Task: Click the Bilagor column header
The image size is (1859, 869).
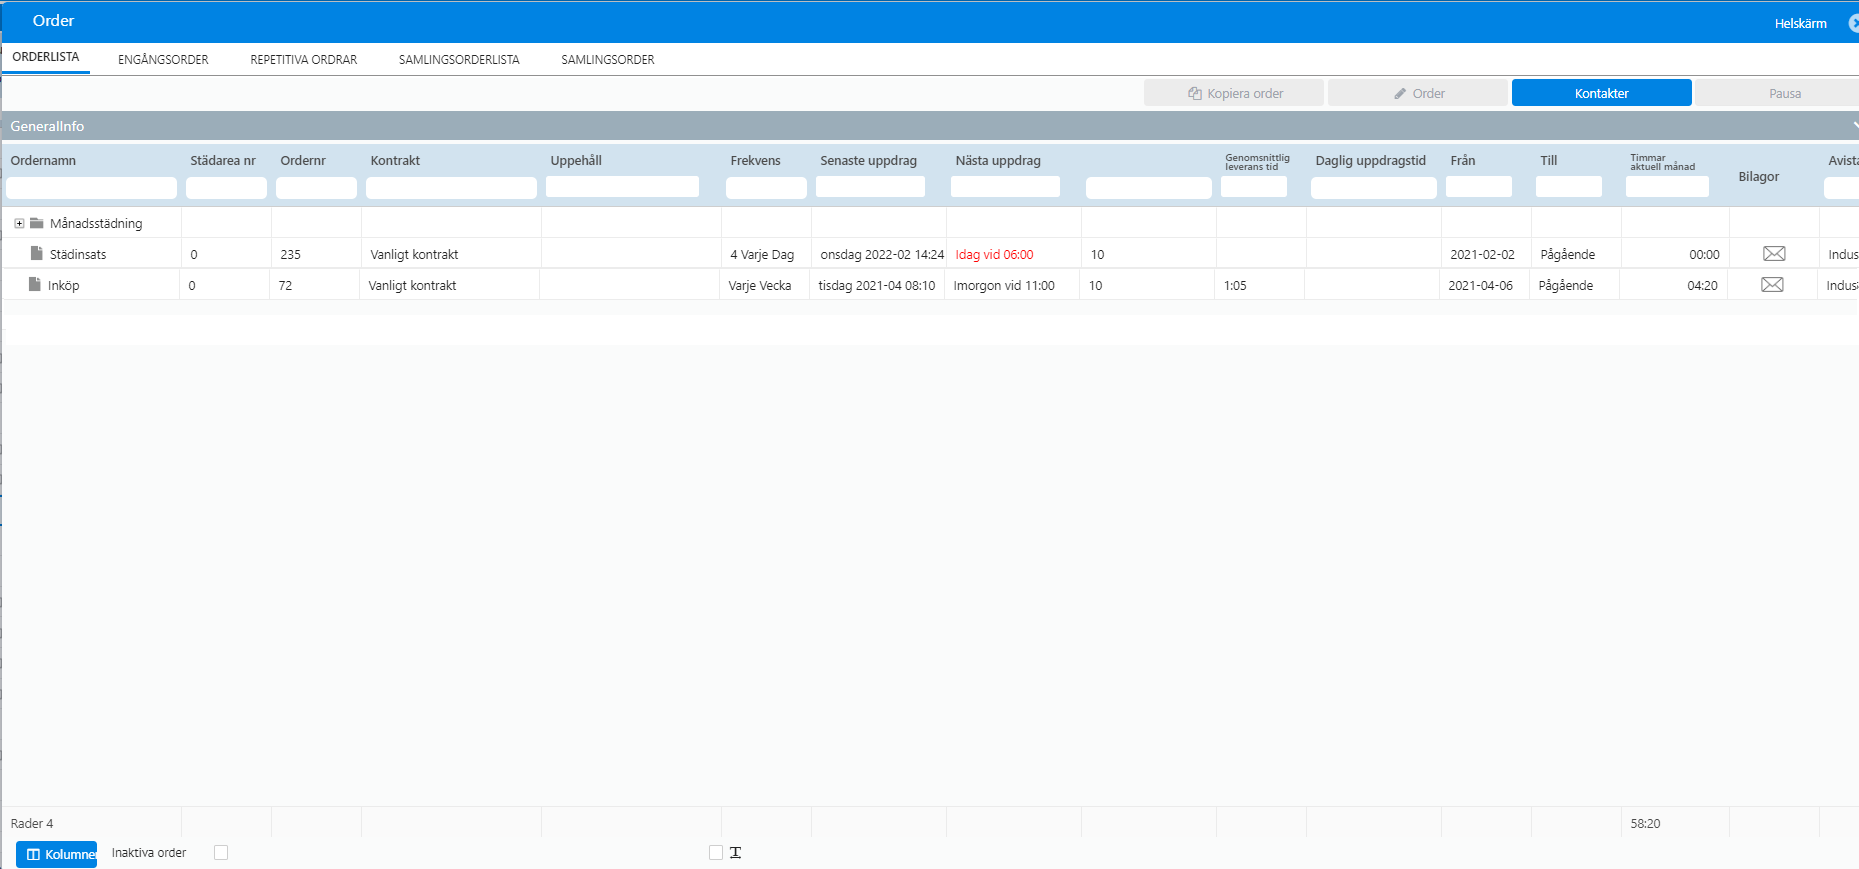Action: 1758,176
